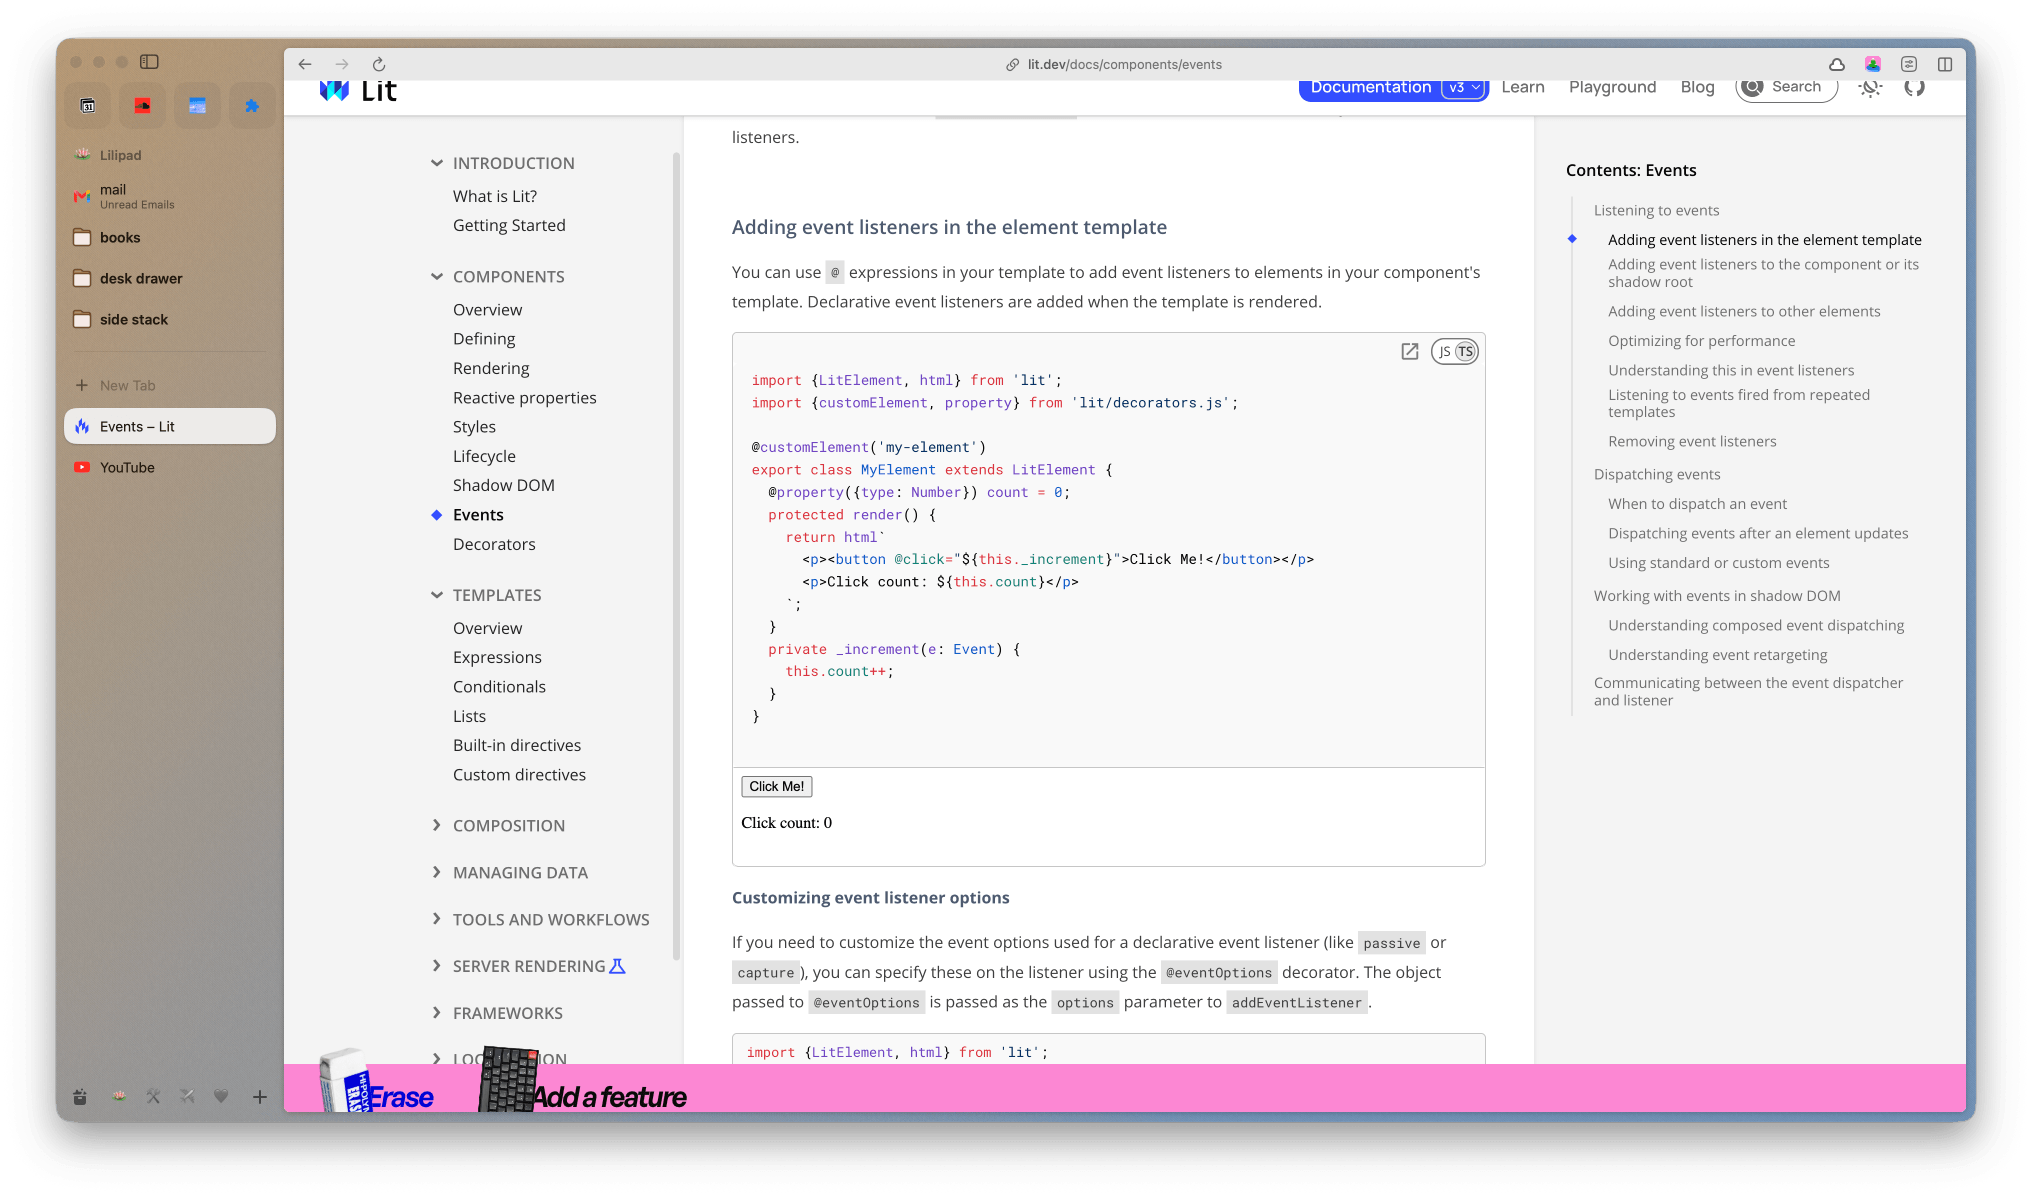Click the navigation sidebar scrollbar
The width and height of the screenshot is (2032, 1196).
tap(677, 555)
